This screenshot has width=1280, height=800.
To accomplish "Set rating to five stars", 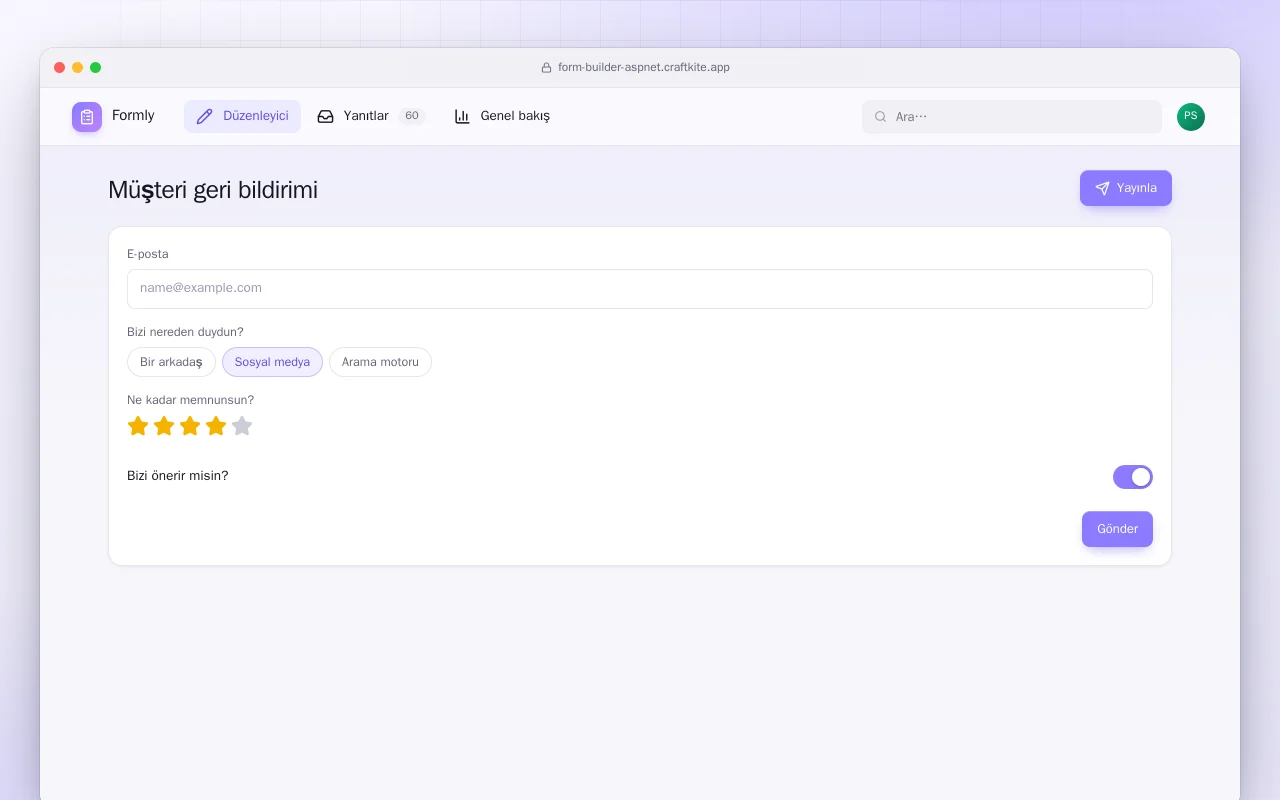I will [242, 426].
